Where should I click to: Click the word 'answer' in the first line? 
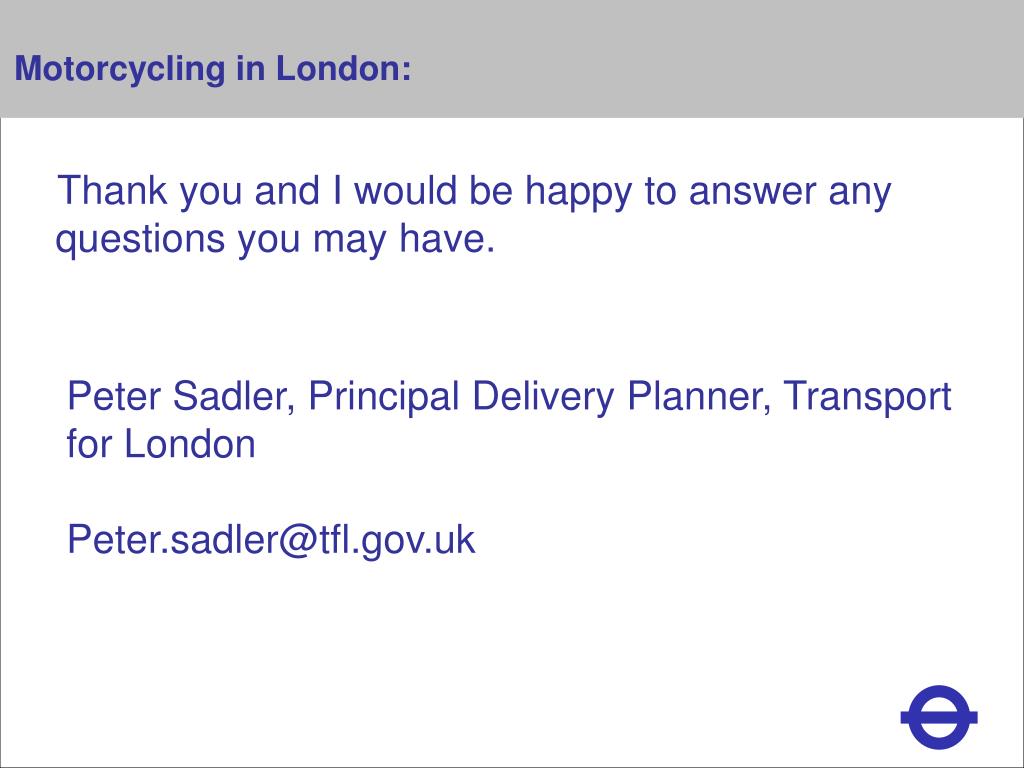click(x=752, y=193)
